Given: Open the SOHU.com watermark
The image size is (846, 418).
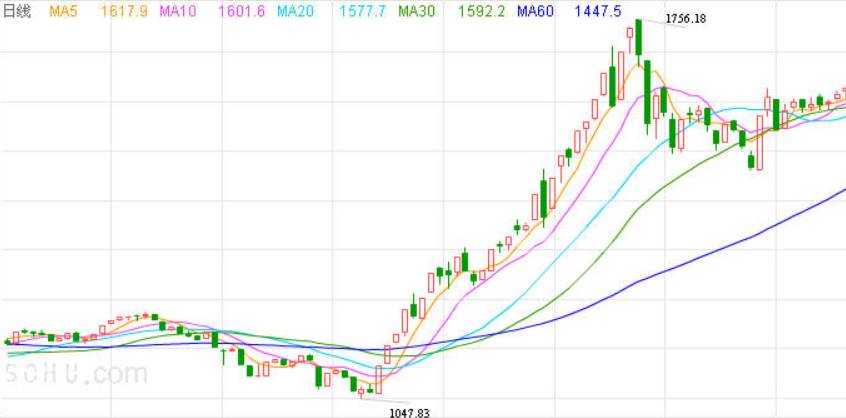Looking at the screenshot, I should click(75, 375).
